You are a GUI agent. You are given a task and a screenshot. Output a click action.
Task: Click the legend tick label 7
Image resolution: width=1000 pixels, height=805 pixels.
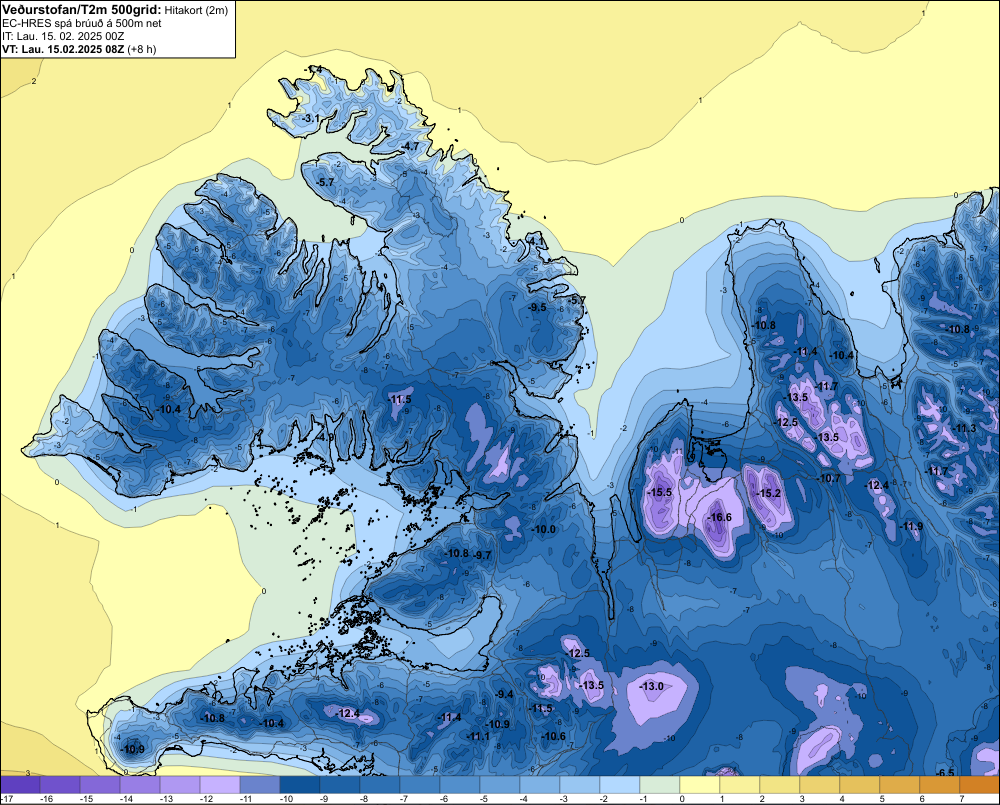[962, 799]
